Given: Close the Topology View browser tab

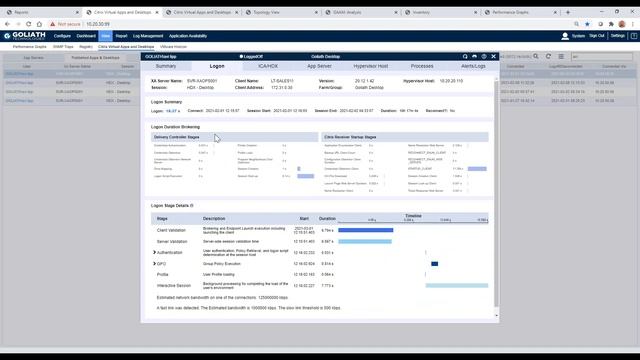Looking at the screenshot, I should pos(316,12).
